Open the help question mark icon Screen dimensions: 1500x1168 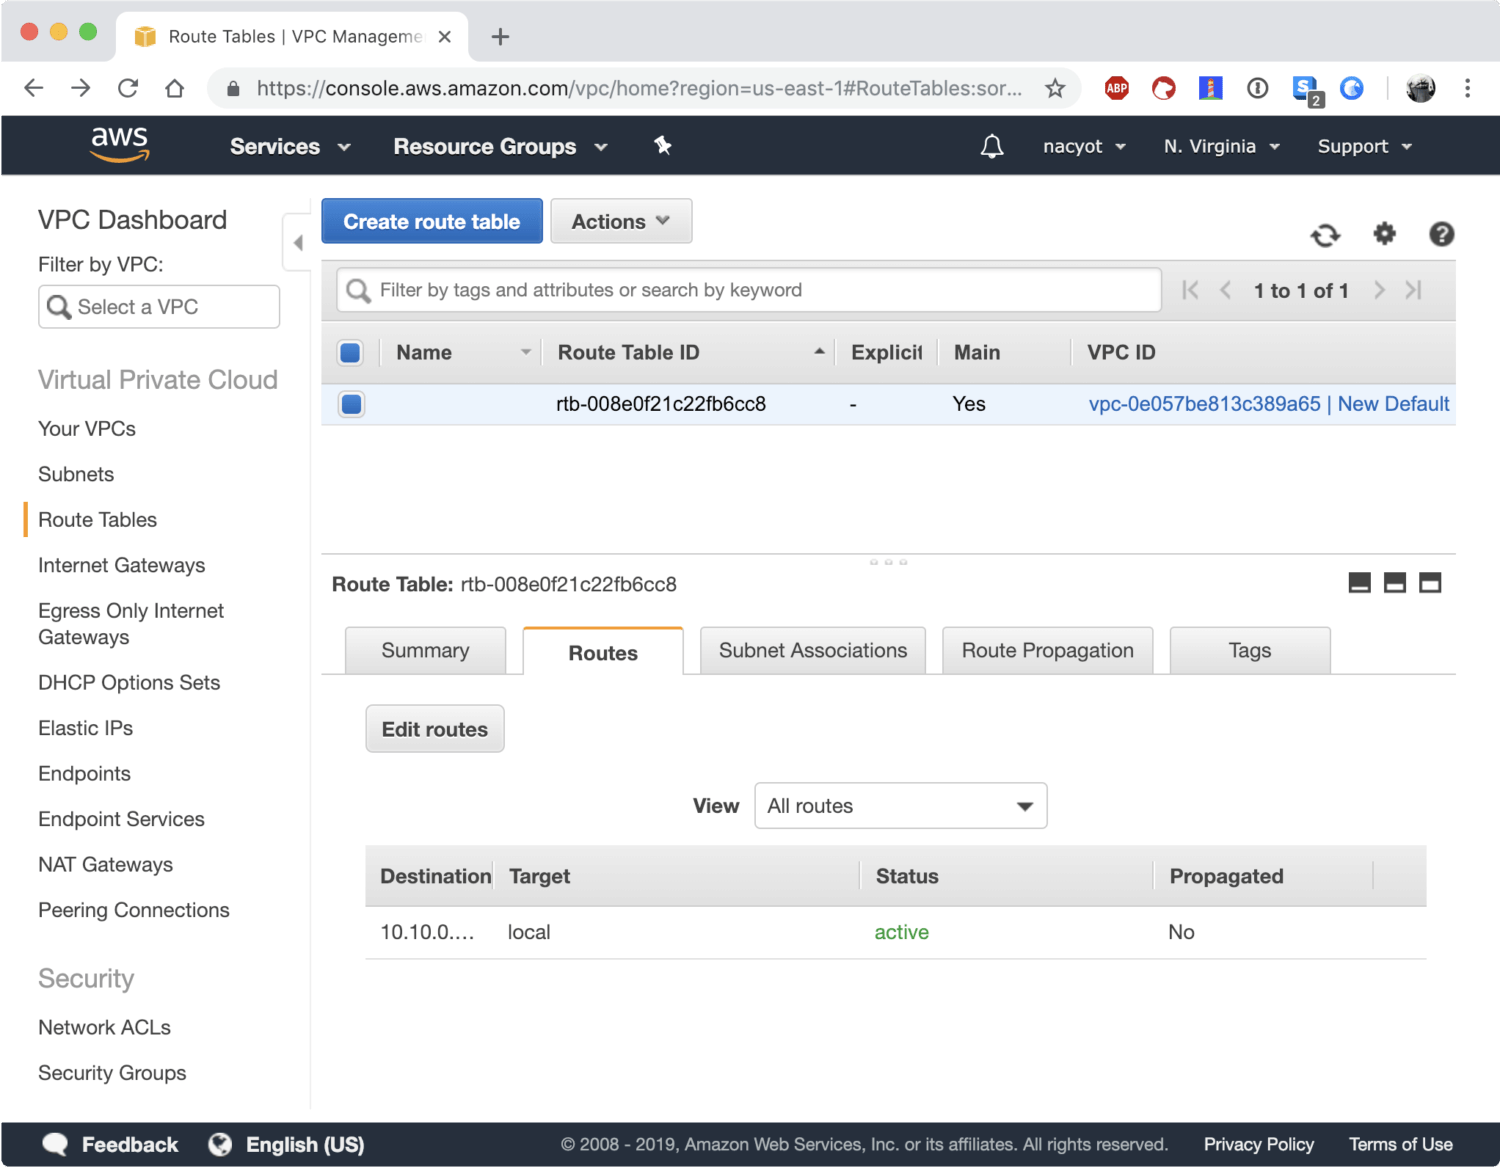coord(1441,234)
